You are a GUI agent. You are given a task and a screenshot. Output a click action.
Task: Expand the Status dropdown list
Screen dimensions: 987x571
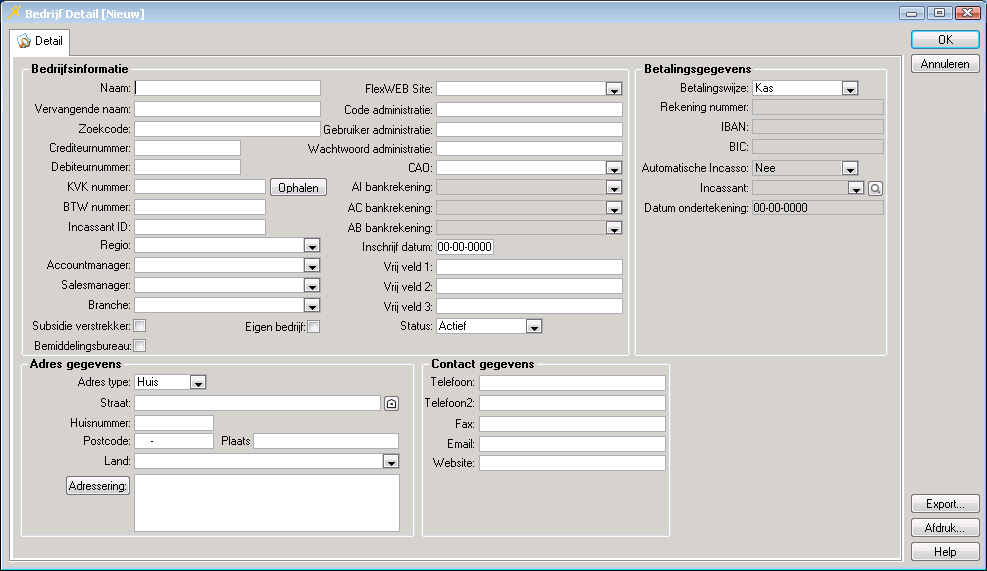coord(534,326)
